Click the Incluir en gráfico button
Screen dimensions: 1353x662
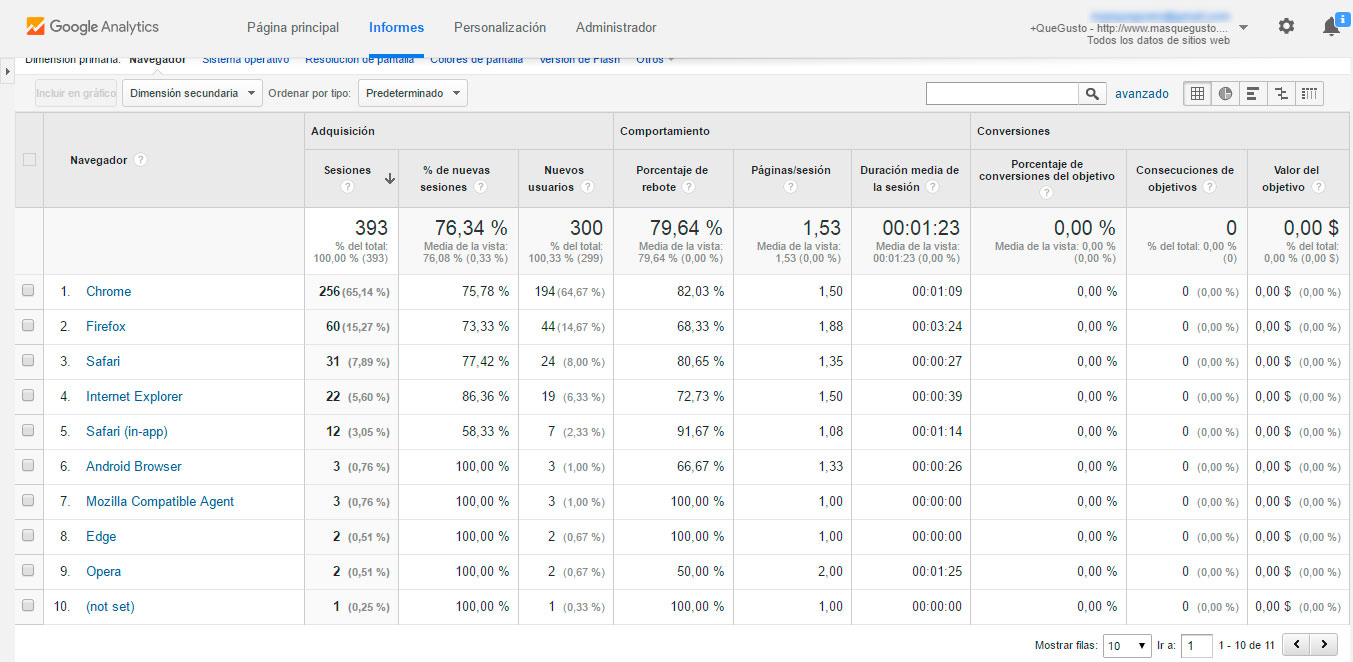(x=76, y=93)
